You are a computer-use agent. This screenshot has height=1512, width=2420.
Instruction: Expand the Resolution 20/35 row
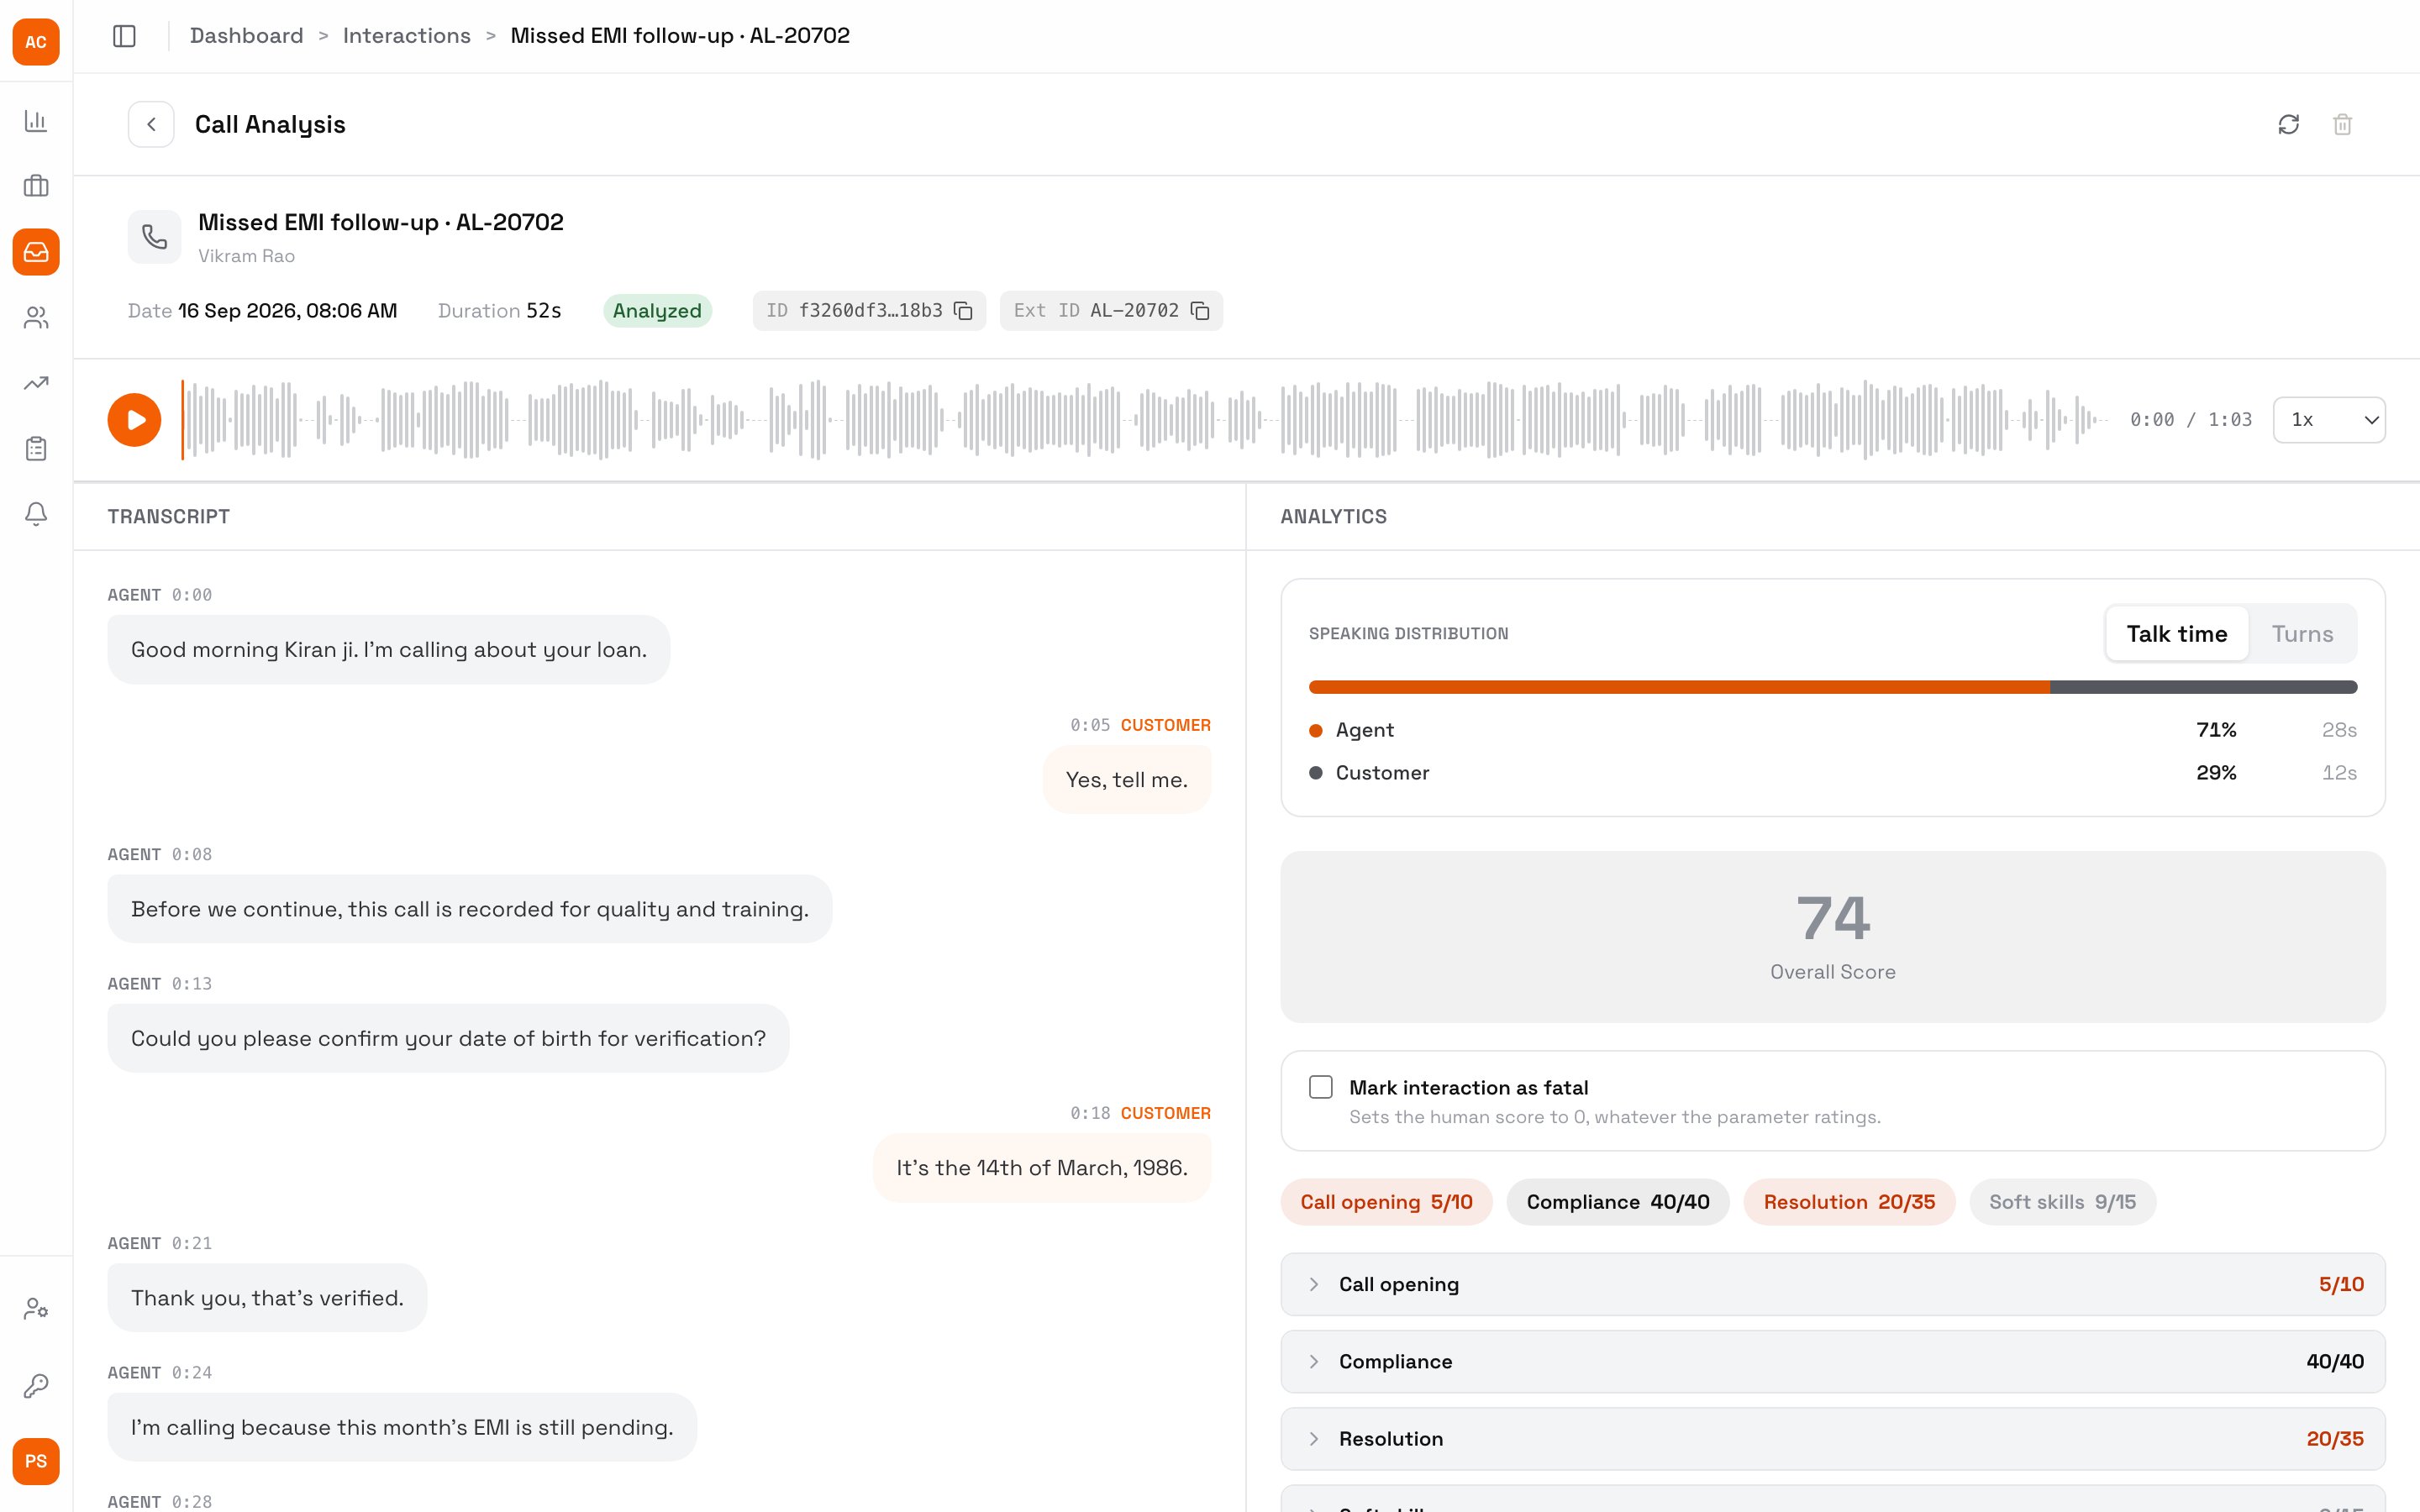tap(1833, 1439)
